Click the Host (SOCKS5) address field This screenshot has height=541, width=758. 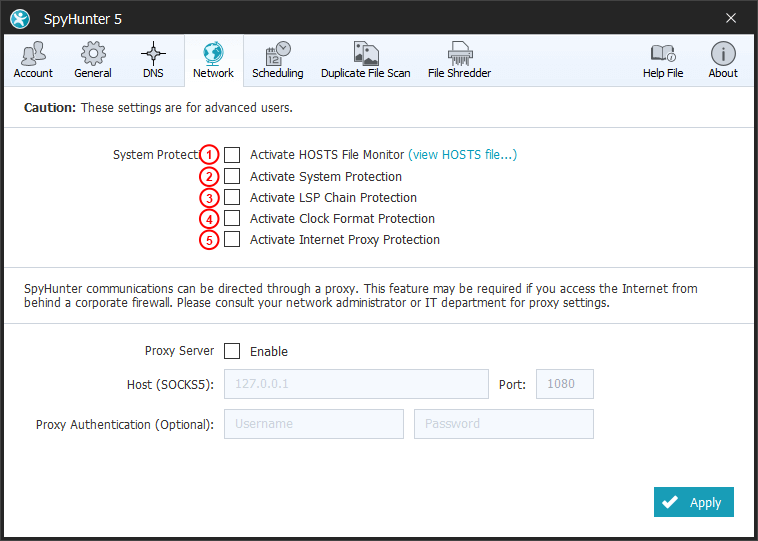356,384
